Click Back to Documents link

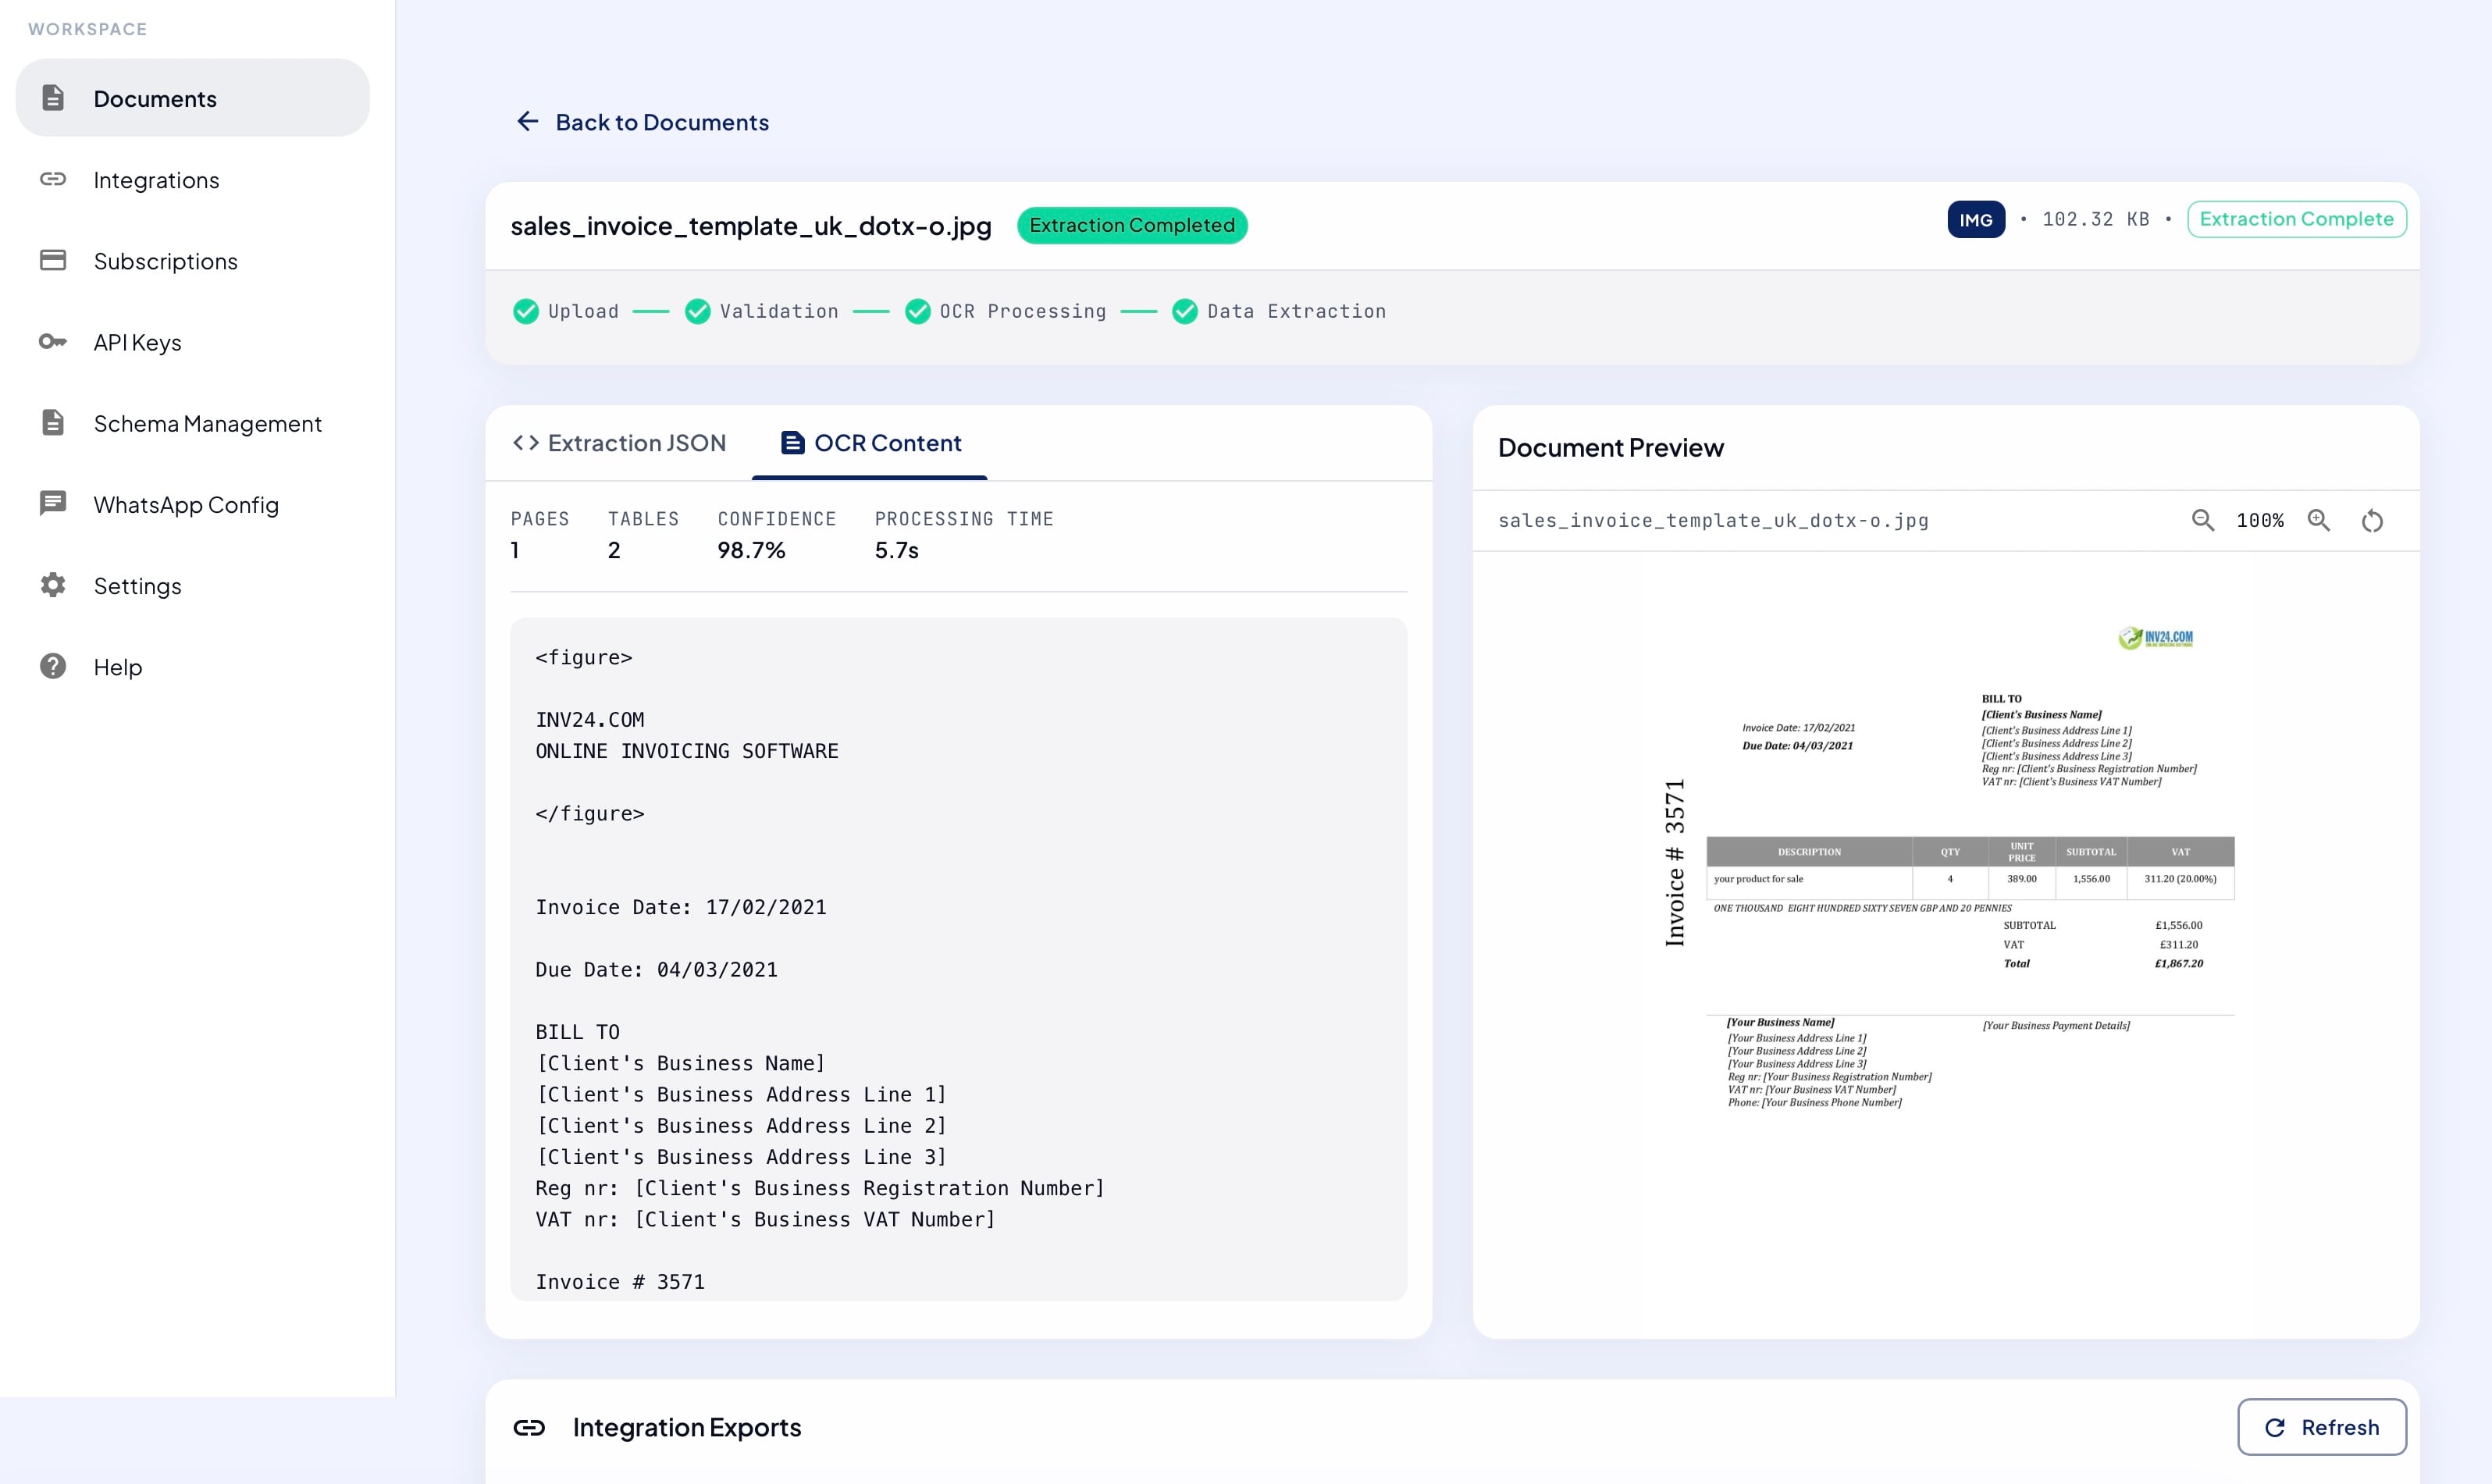coord(661,122)
